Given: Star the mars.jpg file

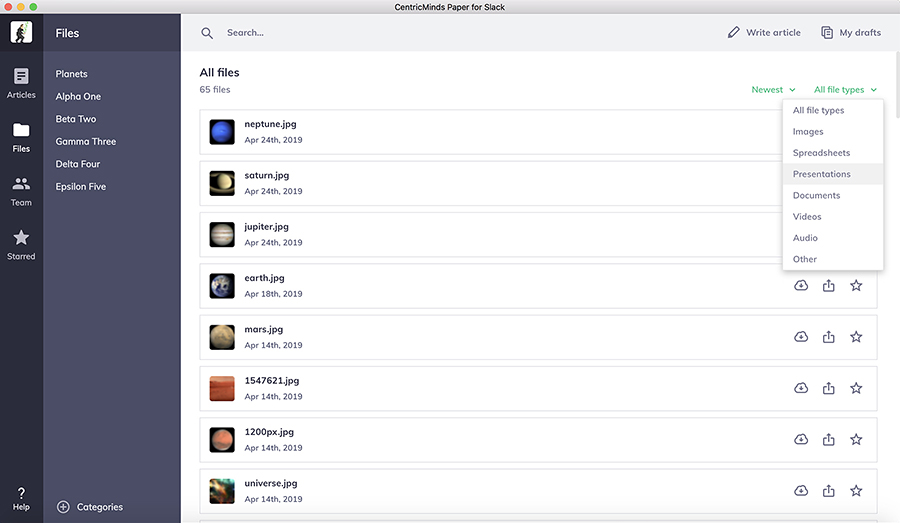Looking at the screenshot, I should pyautogui.click(x=856, y=337).
